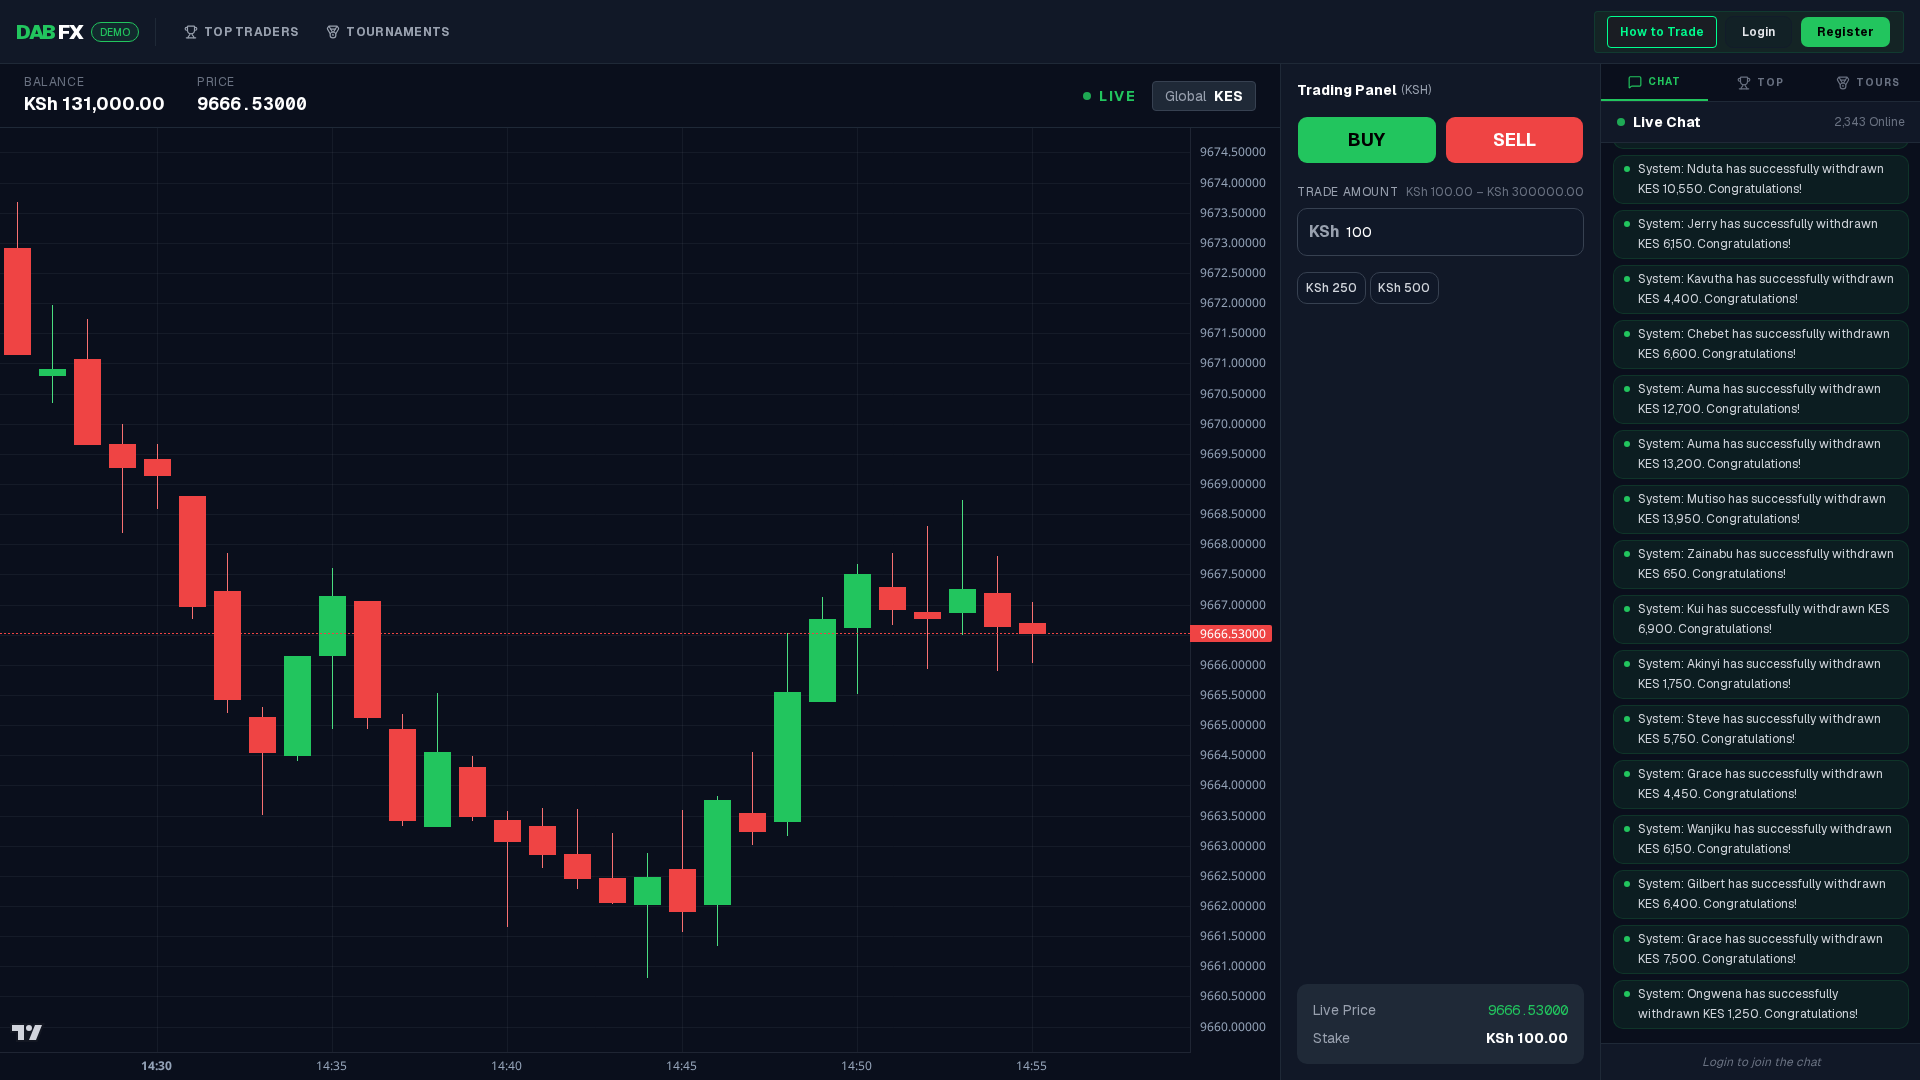Click the 9660.00000 price axis label

[x=1232, y=1027]
